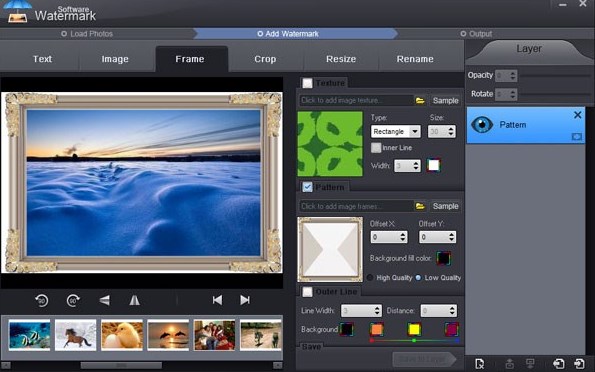Go to next photo

tap(245, 300)
